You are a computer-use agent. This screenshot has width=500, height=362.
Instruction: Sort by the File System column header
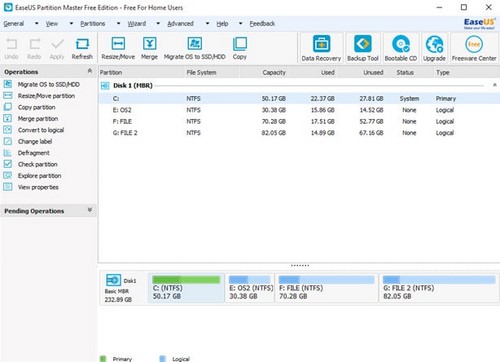pos(212,72)
